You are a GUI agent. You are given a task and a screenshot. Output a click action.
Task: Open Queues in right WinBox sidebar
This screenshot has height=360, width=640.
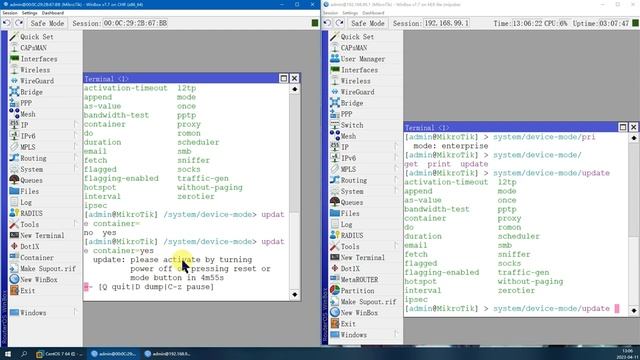[351, 202]
